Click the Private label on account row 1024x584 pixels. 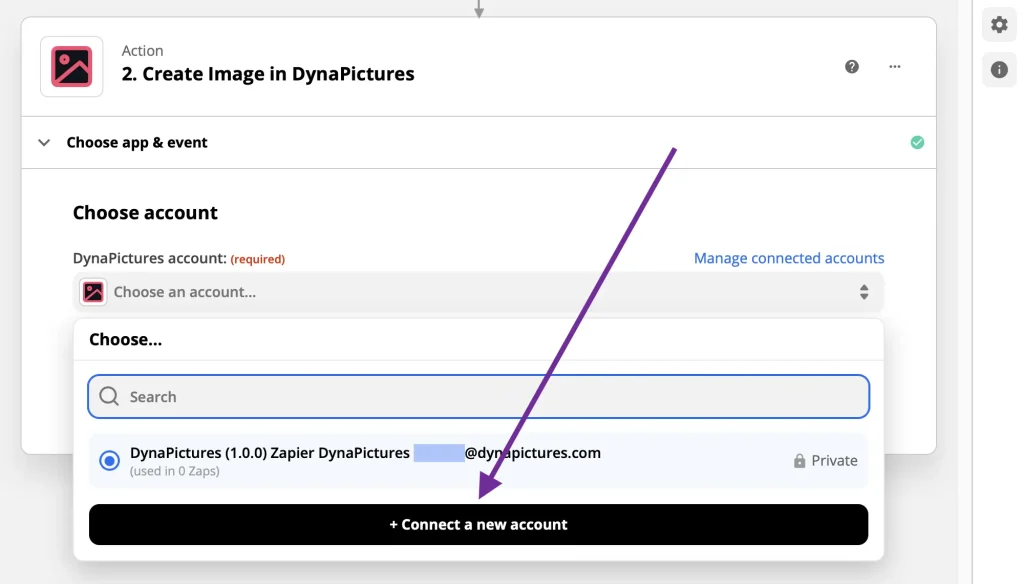[834, 461]
